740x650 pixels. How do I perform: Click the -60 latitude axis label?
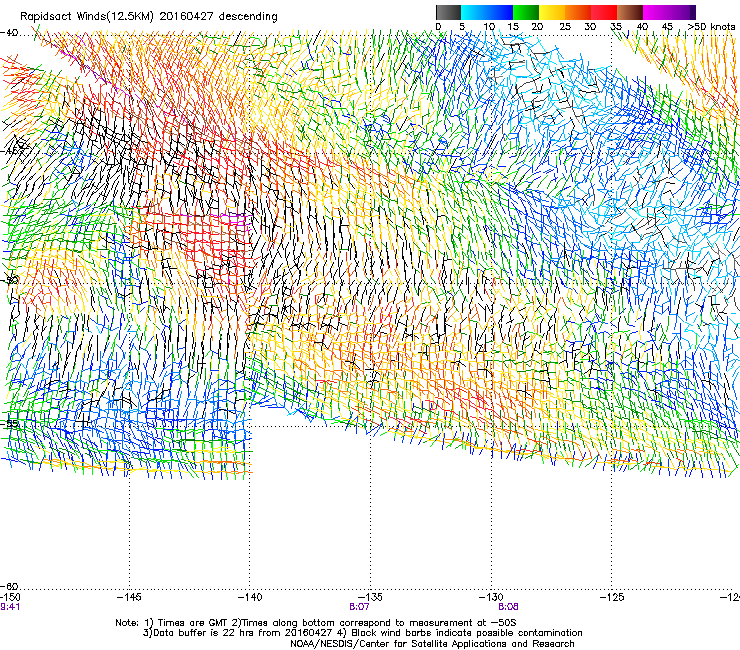[9, 586]
